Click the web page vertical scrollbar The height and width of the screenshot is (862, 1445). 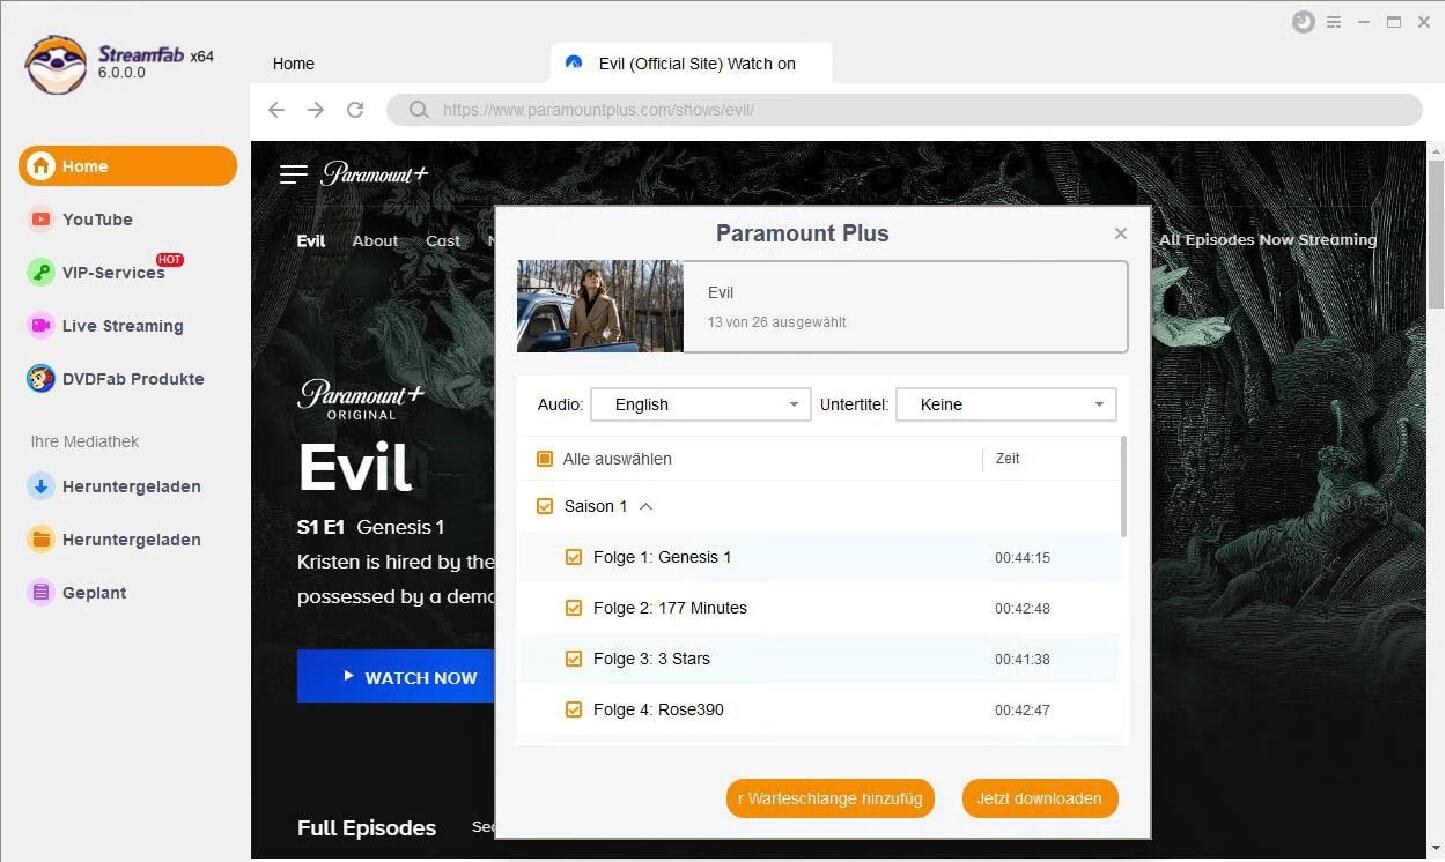(x=1436, y=235)
